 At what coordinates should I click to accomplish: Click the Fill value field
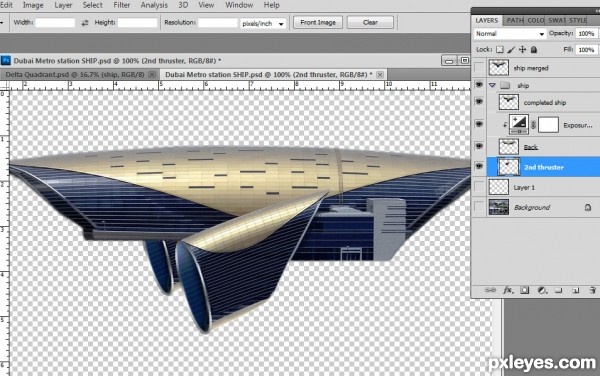(587, 50)
